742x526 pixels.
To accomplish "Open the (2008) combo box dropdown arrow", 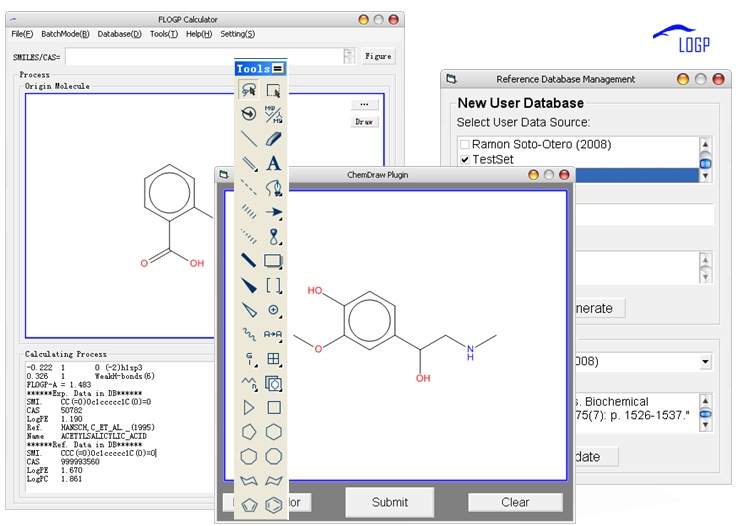I will pyautogui.click(x=705, y=362).
